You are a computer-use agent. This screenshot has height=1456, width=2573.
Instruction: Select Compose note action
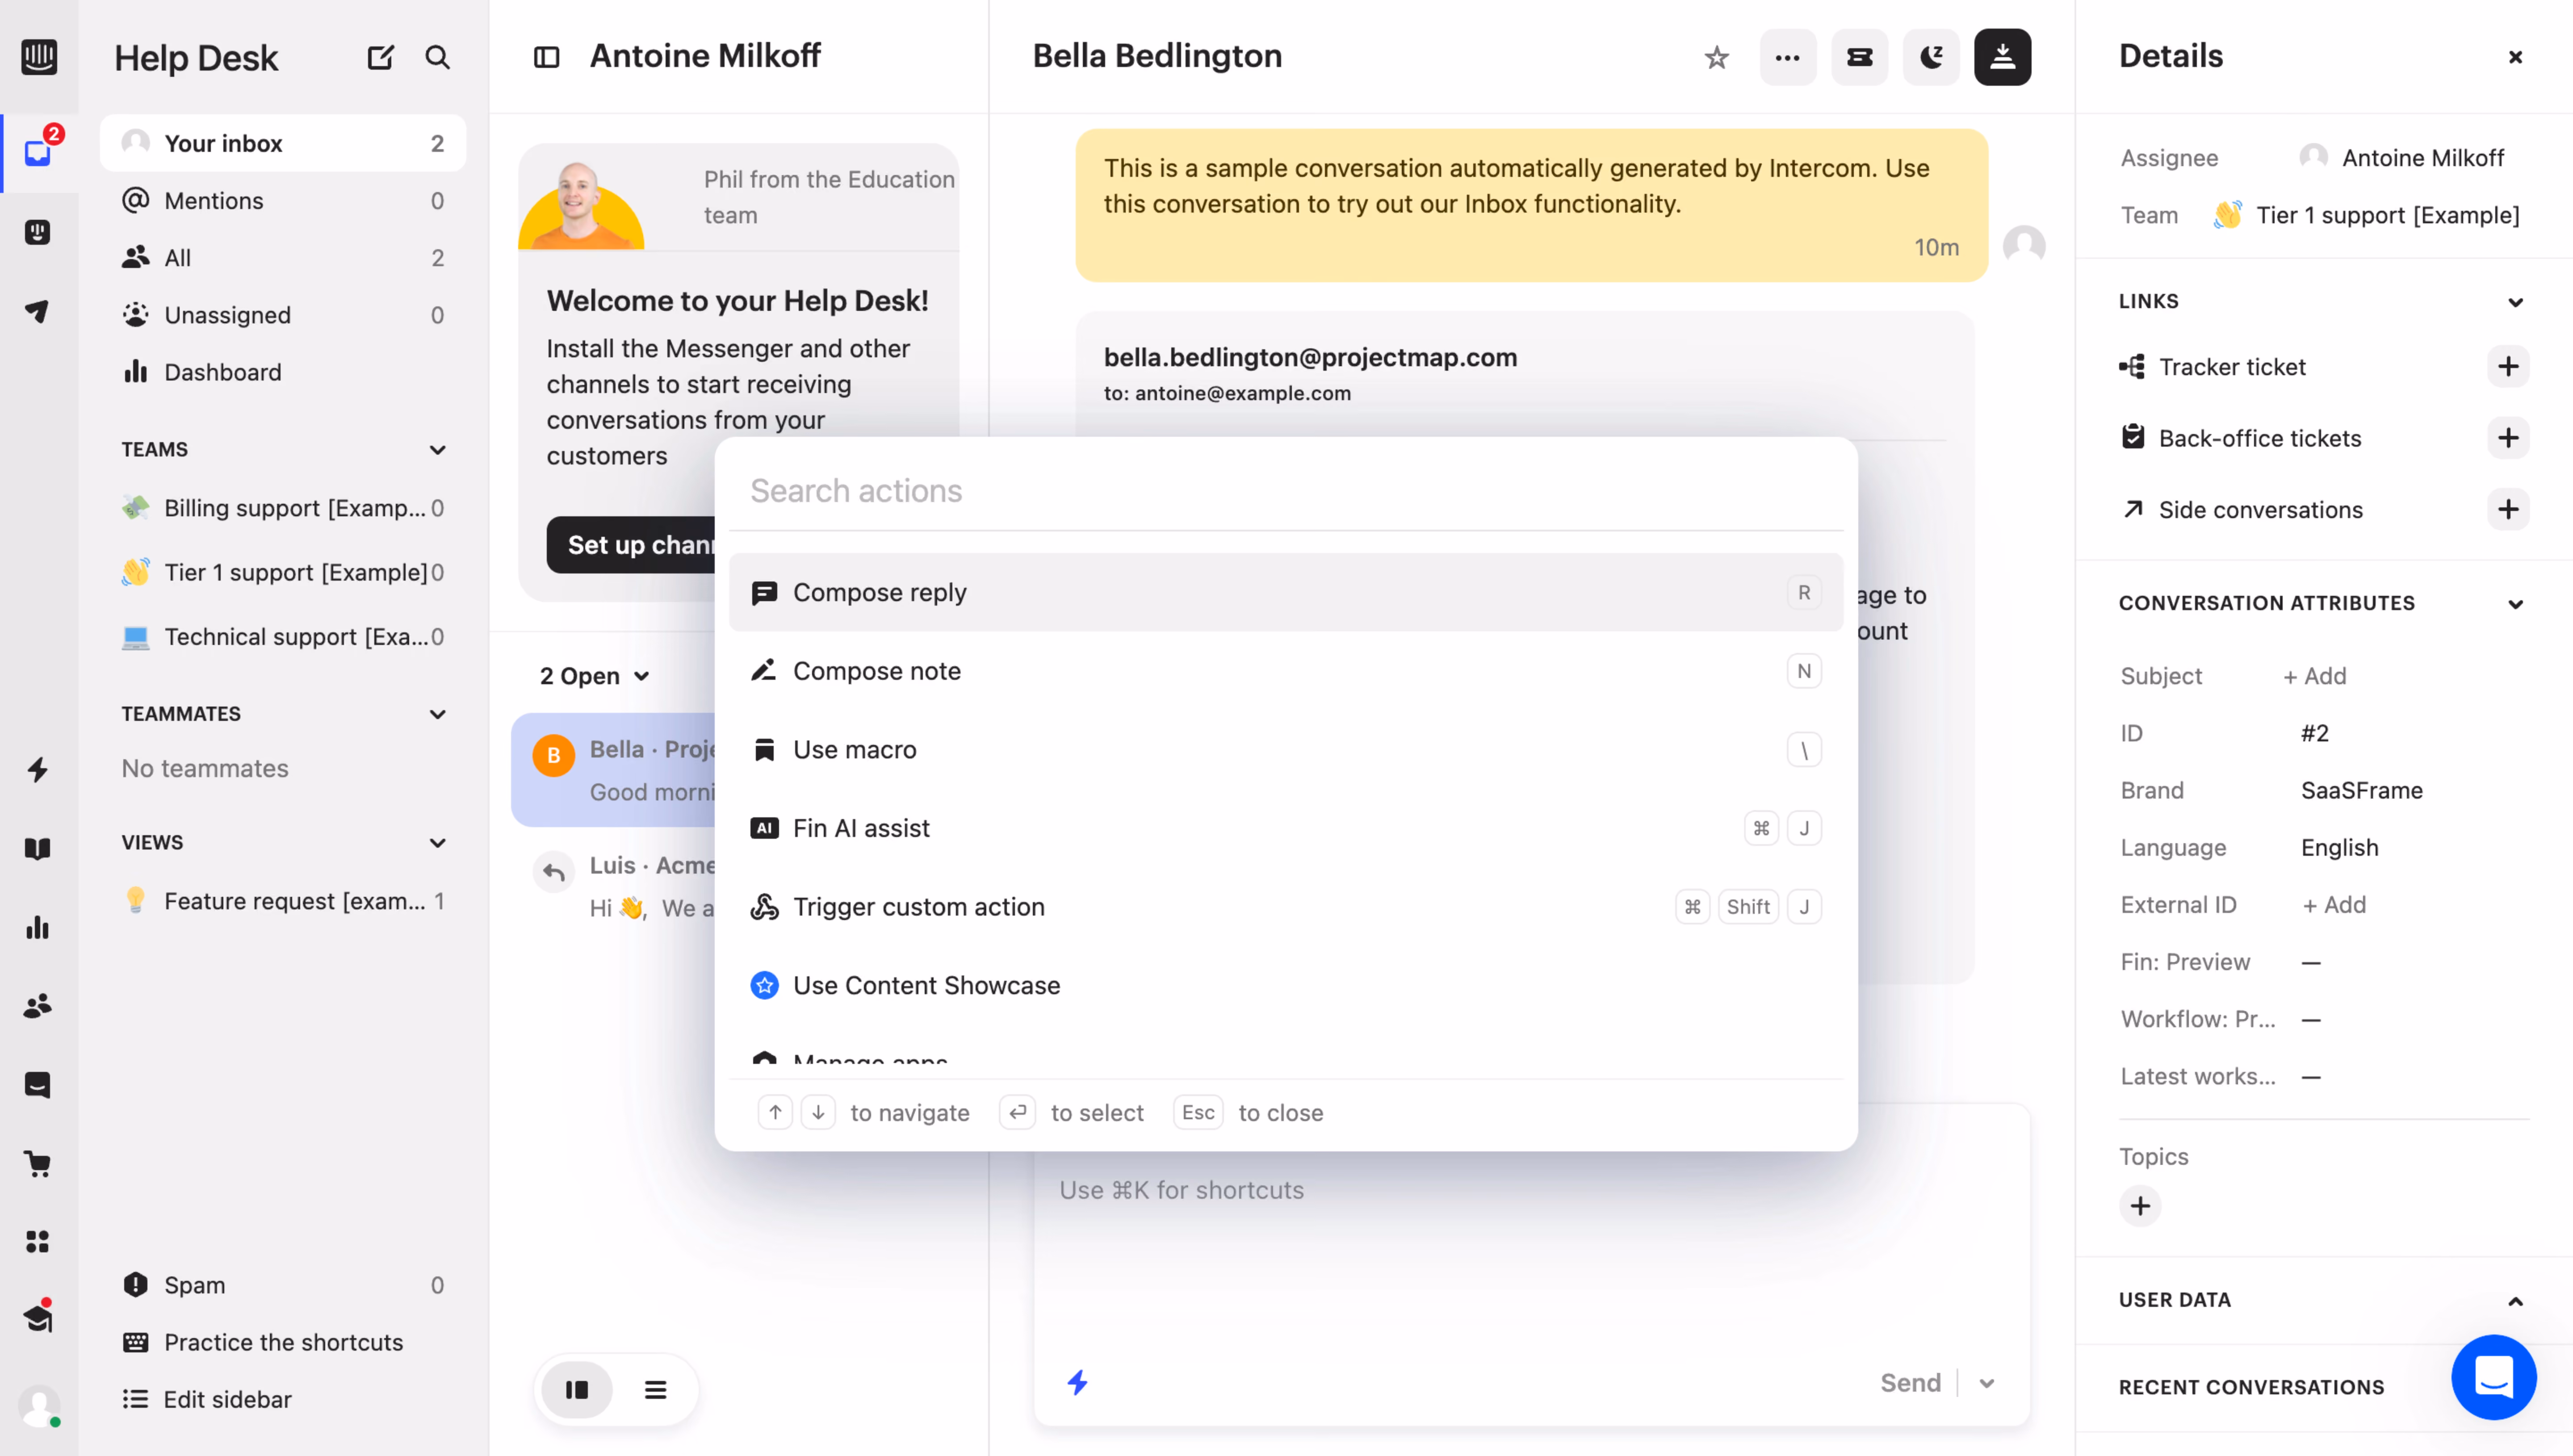click(1285, 671)
